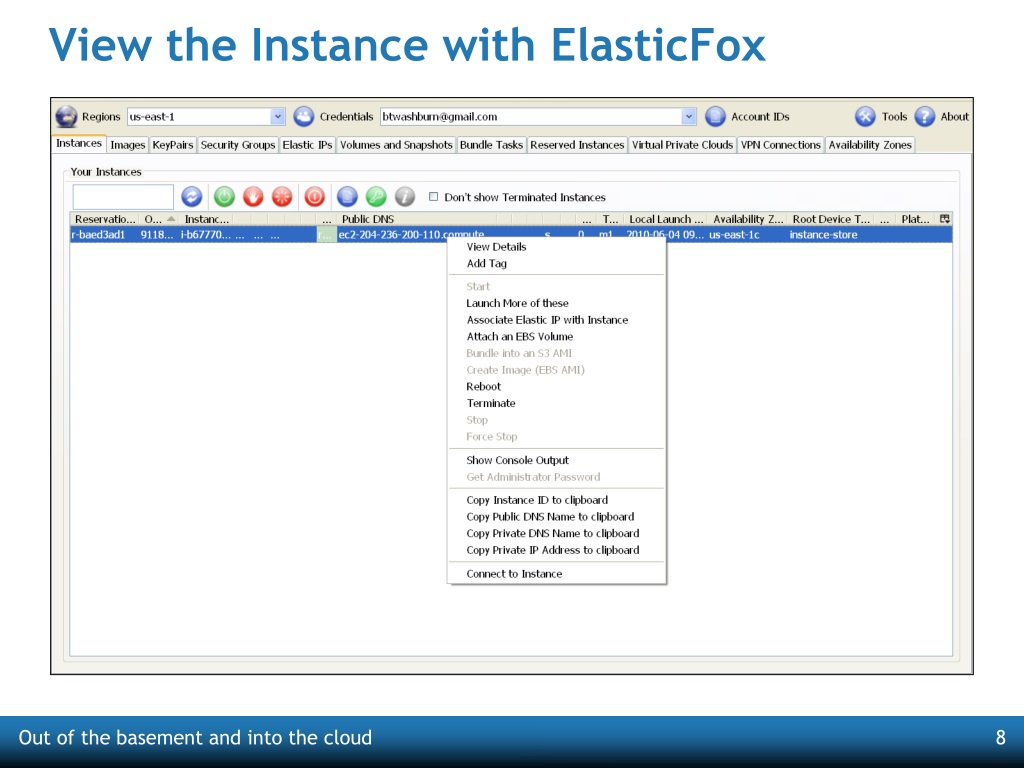Go to Volumes and Snapshots tab

[396, 145]
